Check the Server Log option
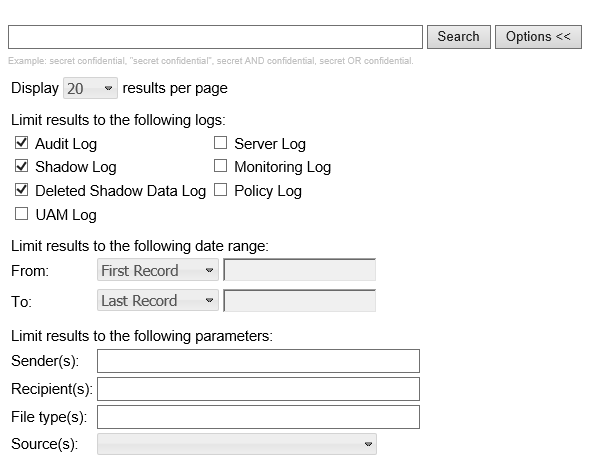Screen dimensions: 590x470 [x=220, y=143]
